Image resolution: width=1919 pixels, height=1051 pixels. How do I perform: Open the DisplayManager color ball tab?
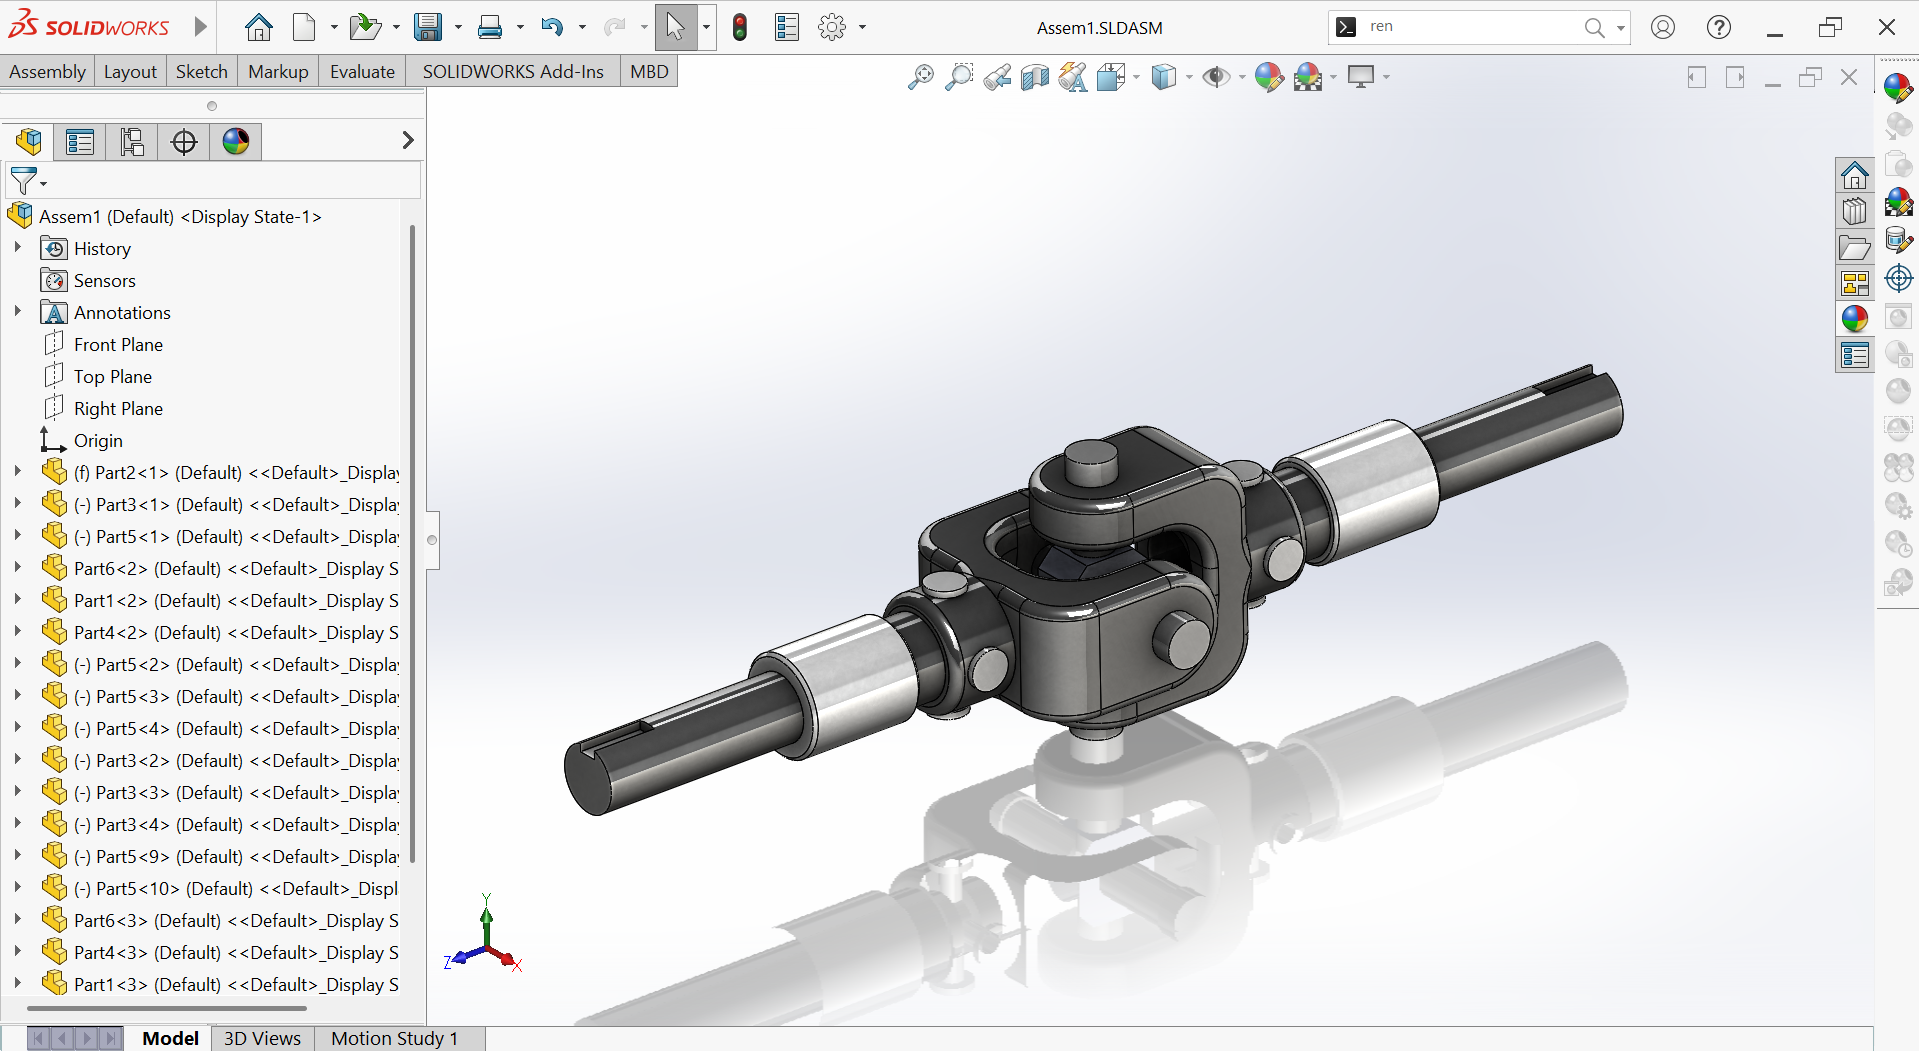(236, 142)
